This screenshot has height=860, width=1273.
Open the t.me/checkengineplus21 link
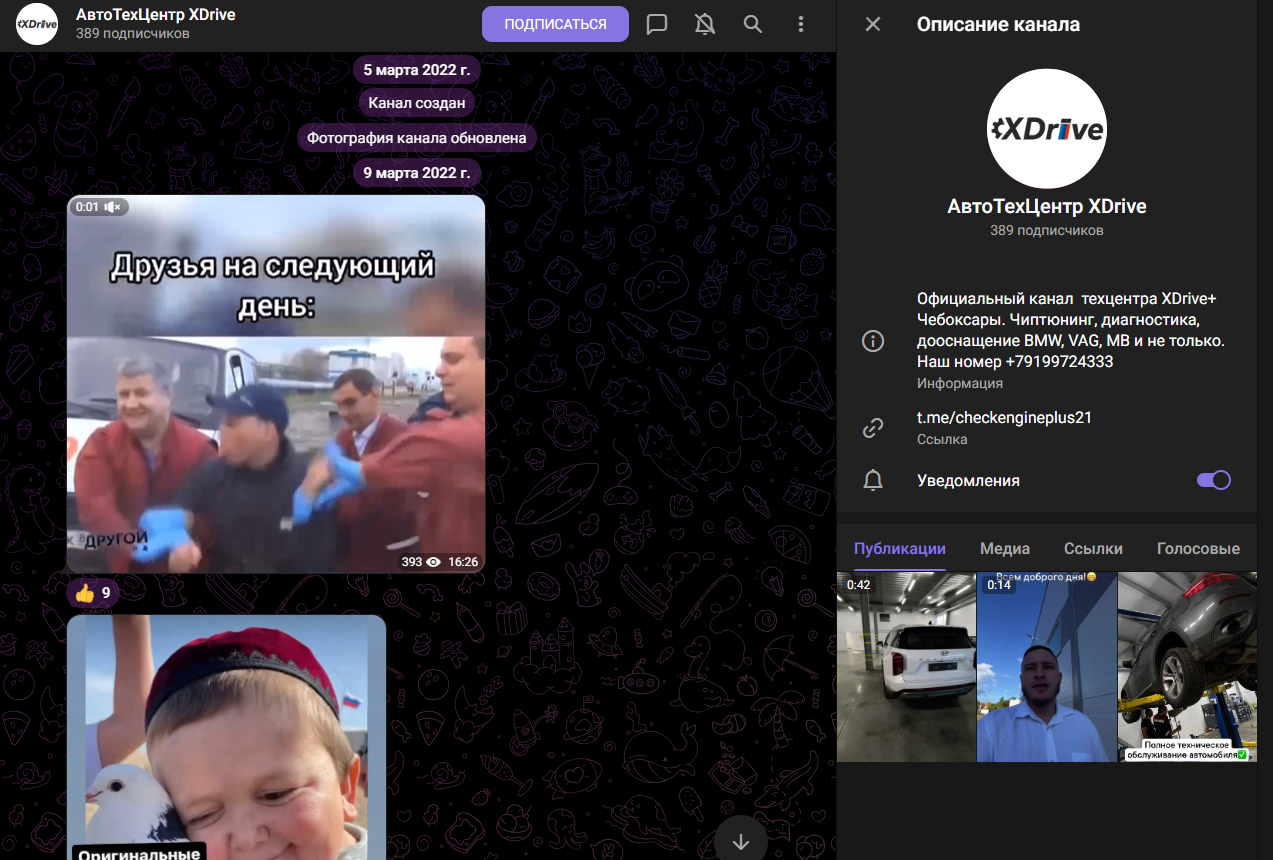tap(1004, 418)
